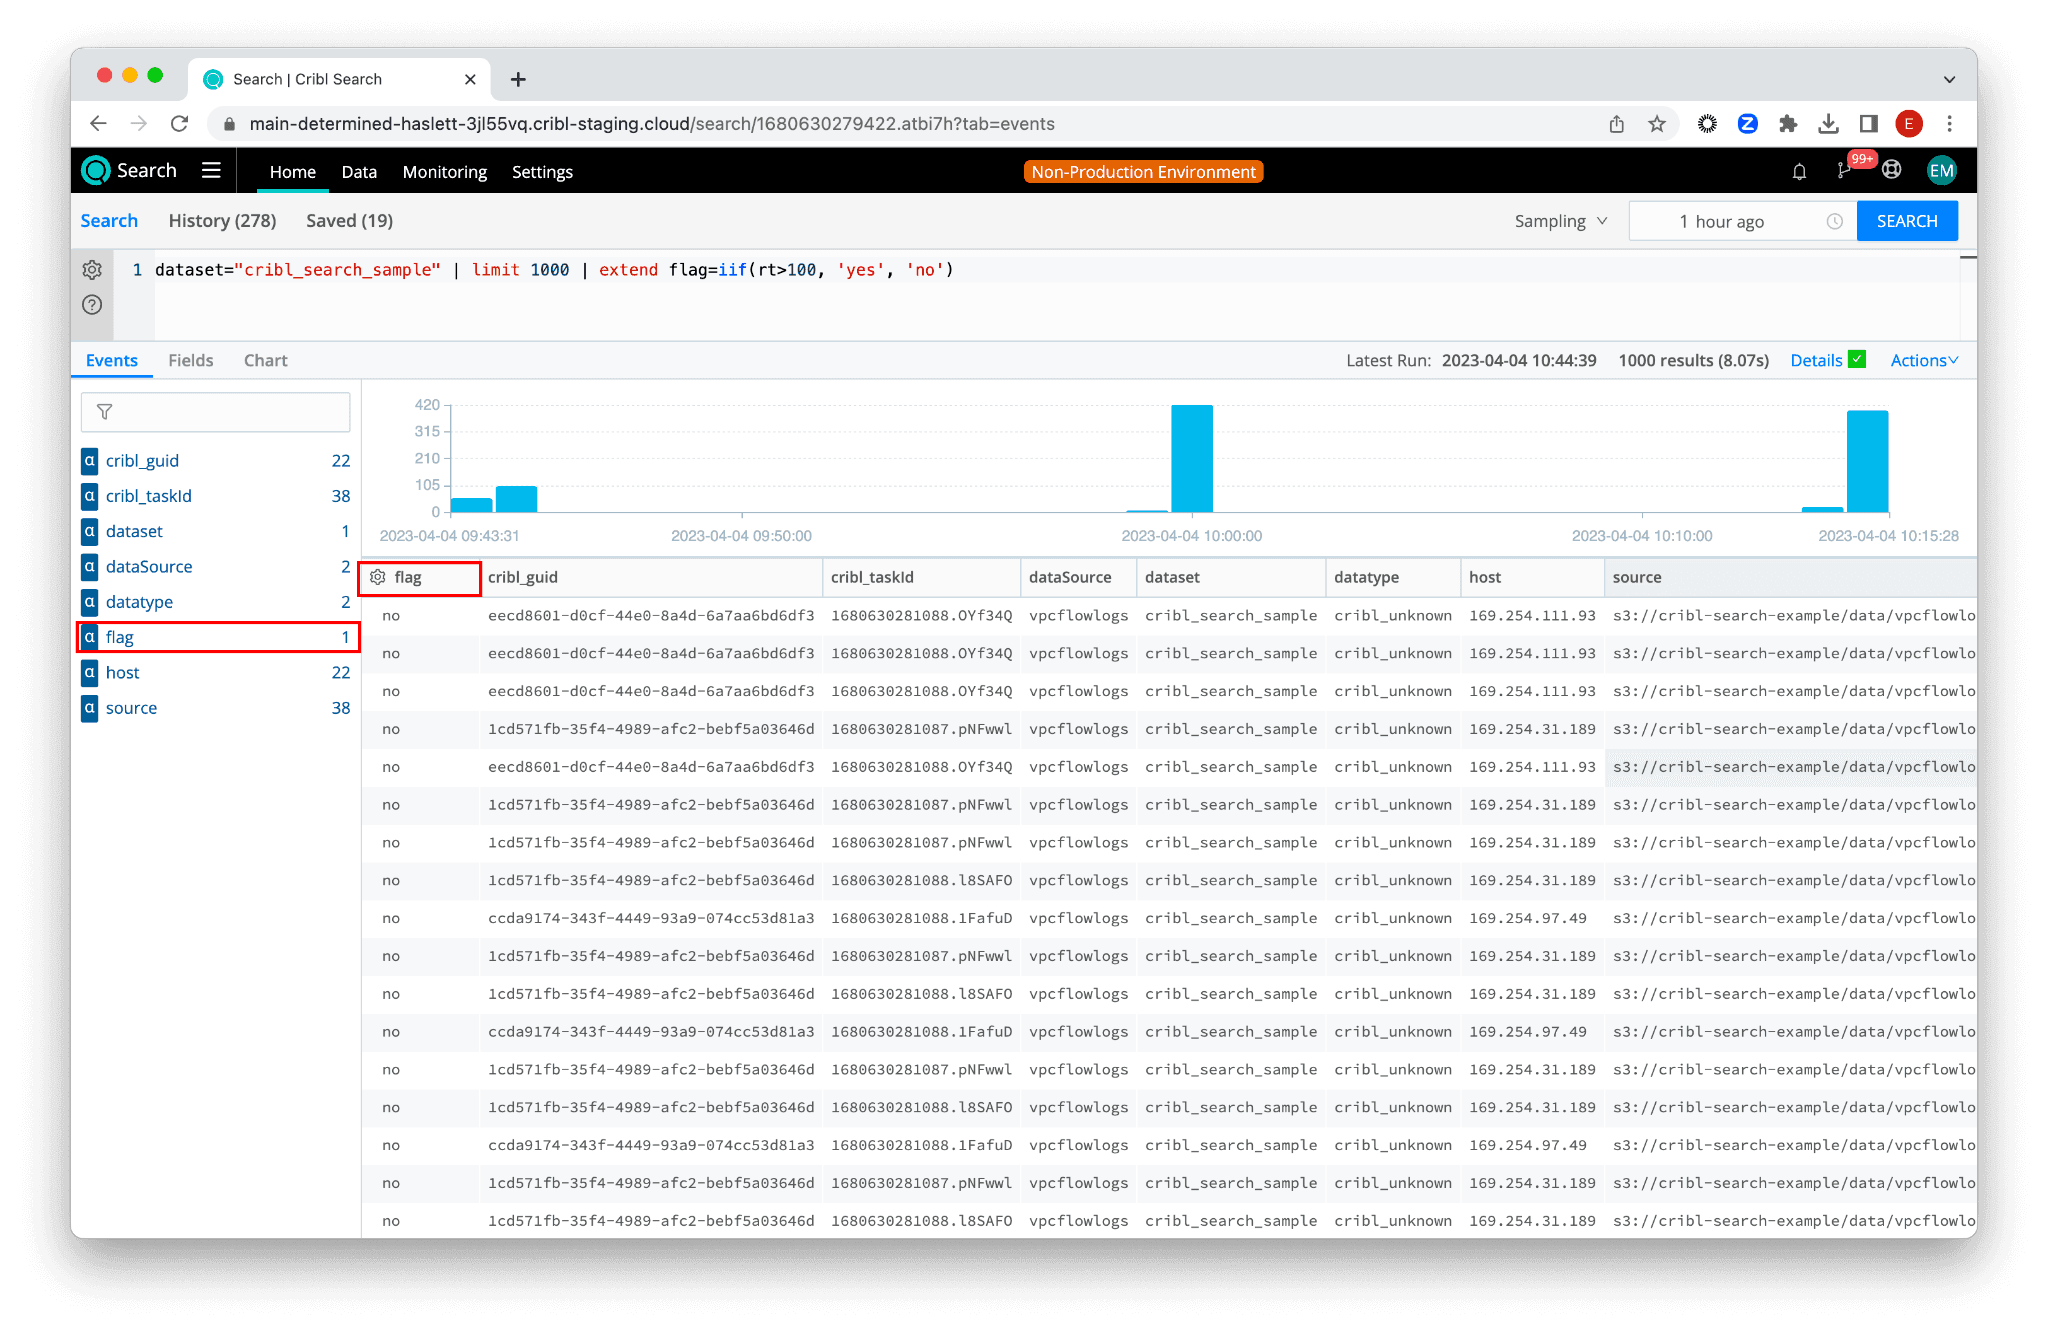Expand the Sampling dropdown
2048x1332 pixels.
tap(1560, 221)
